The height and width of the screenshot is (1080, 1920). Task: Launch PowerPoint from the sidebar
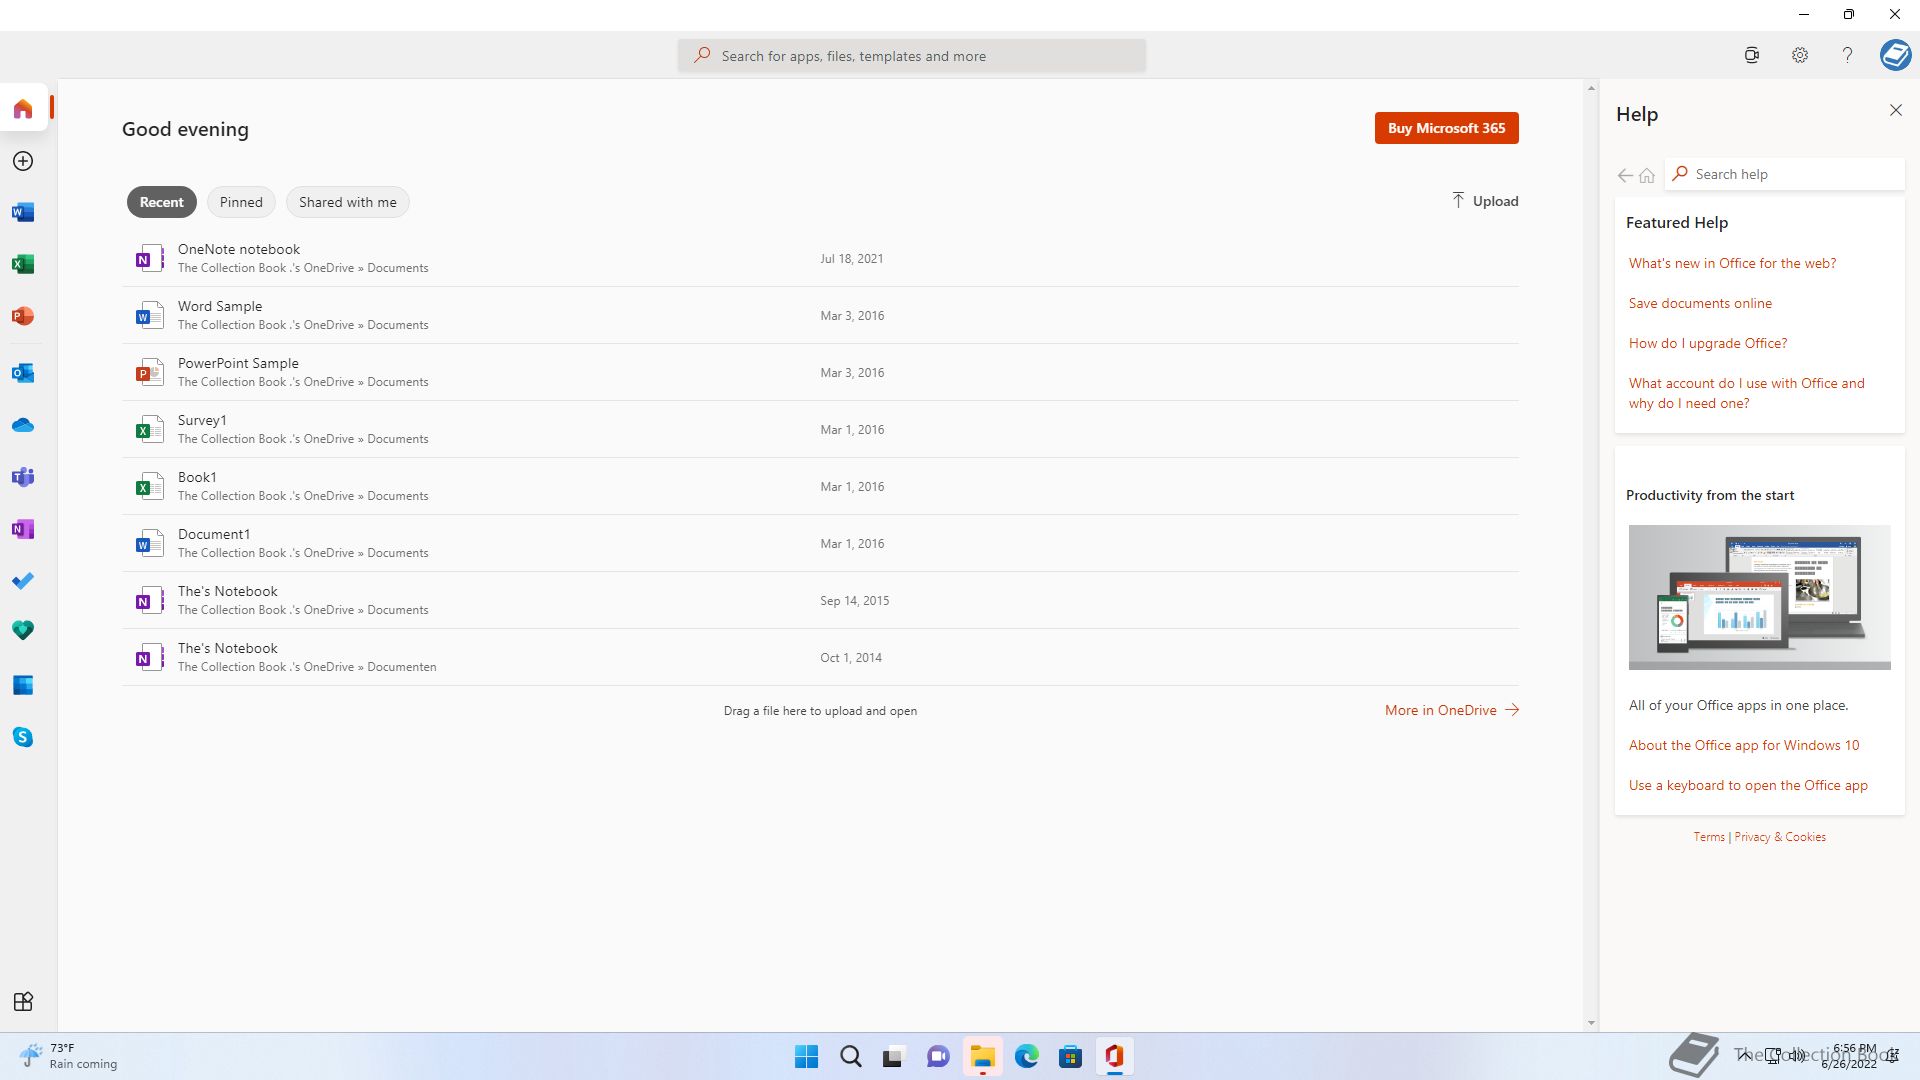[x=23, y=316]
